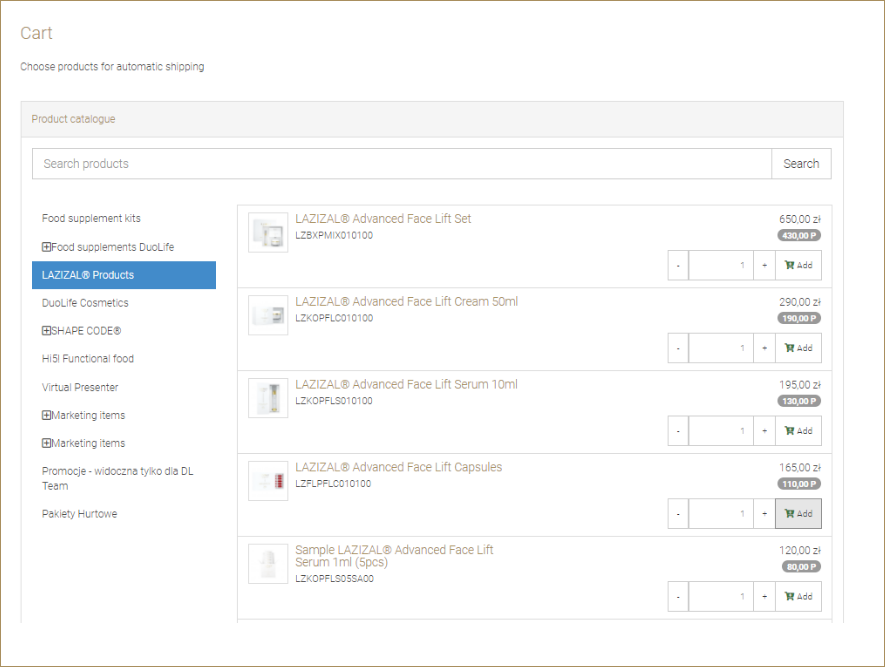Open LAZIZAL® Advanced Face Lift Set thumbnail
Viewport: 885px width, 667px height.
tap(268, 232)
